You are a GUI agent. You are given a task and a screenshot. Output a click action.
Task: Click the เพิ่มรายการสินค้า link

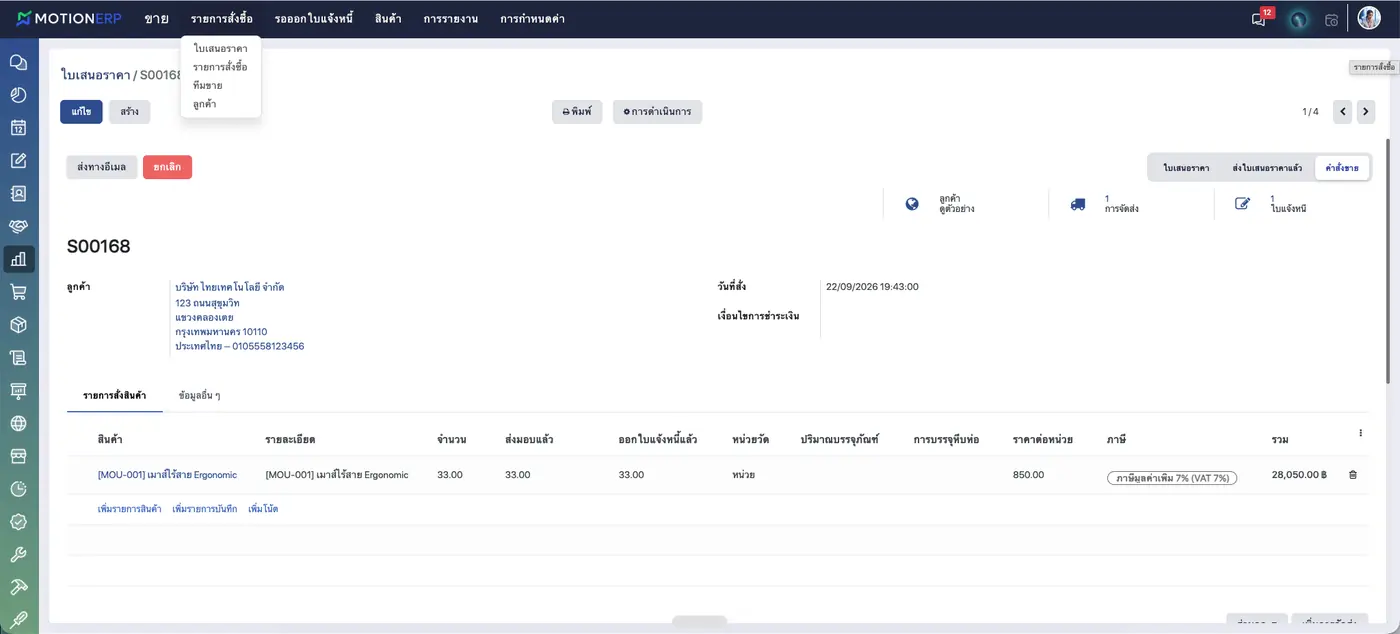pos(130,509)
